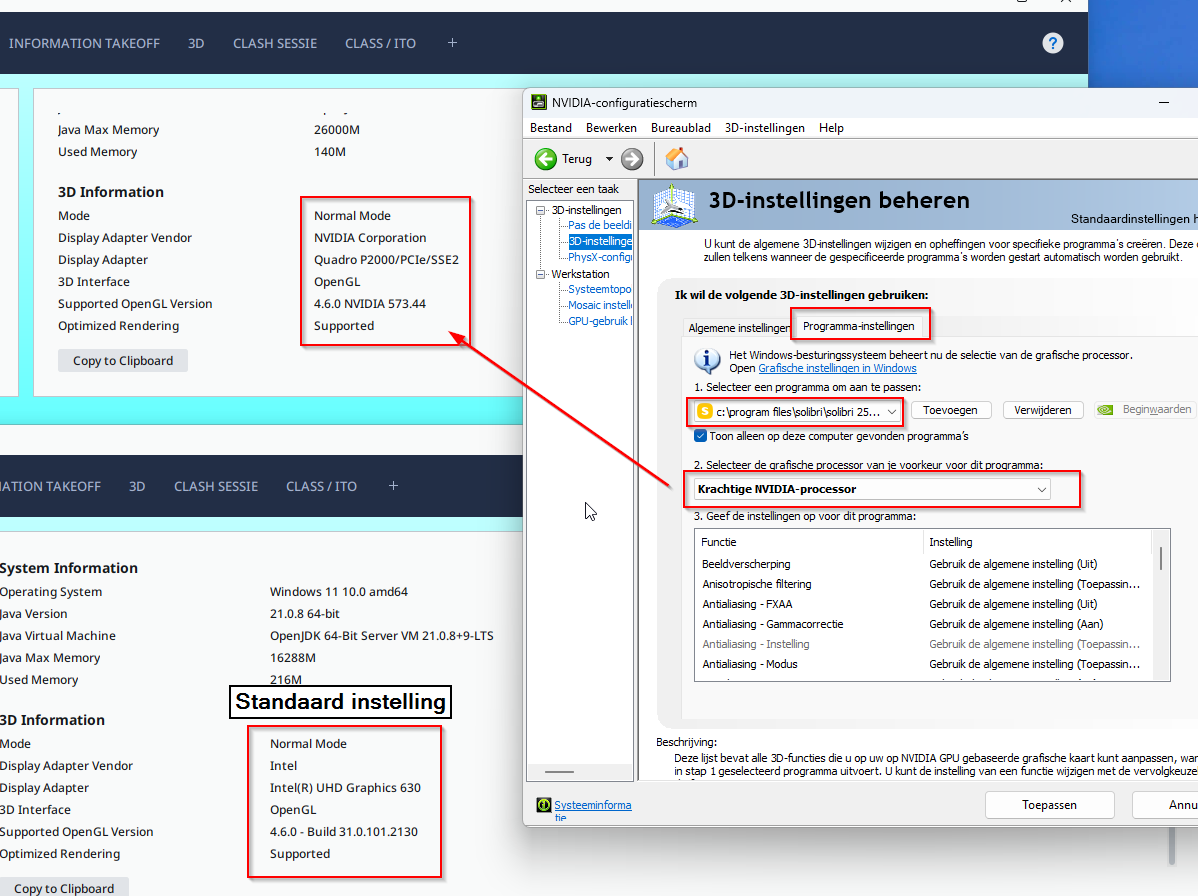Image resolution: width=1198 pixels, height=896 pixels.
Task: Open the 3D-instellingen menu
Action: tap(765, 128)
